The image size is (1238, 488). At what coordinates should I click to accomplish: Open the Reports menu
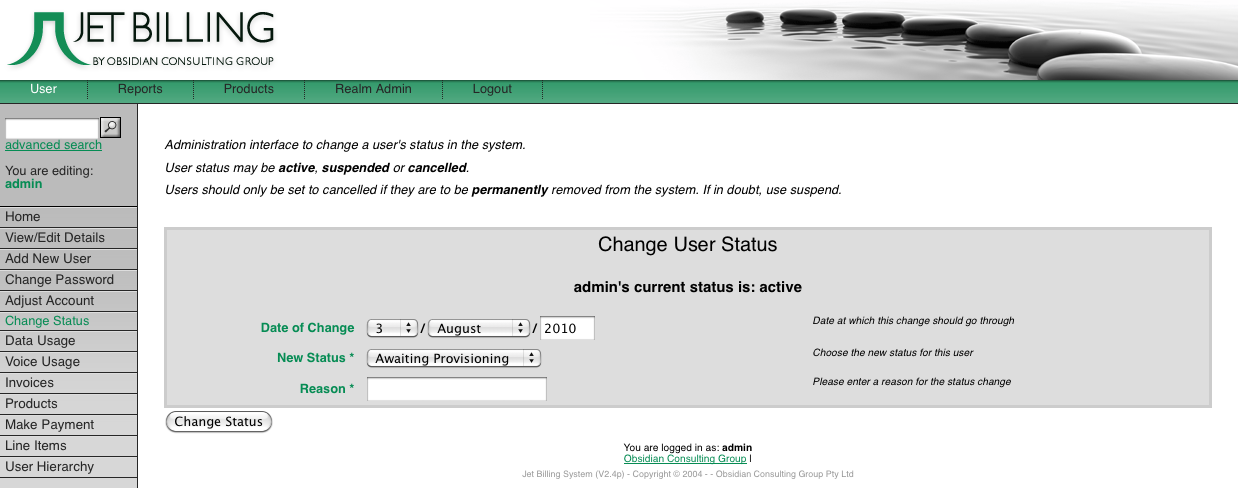coord(140,89)
